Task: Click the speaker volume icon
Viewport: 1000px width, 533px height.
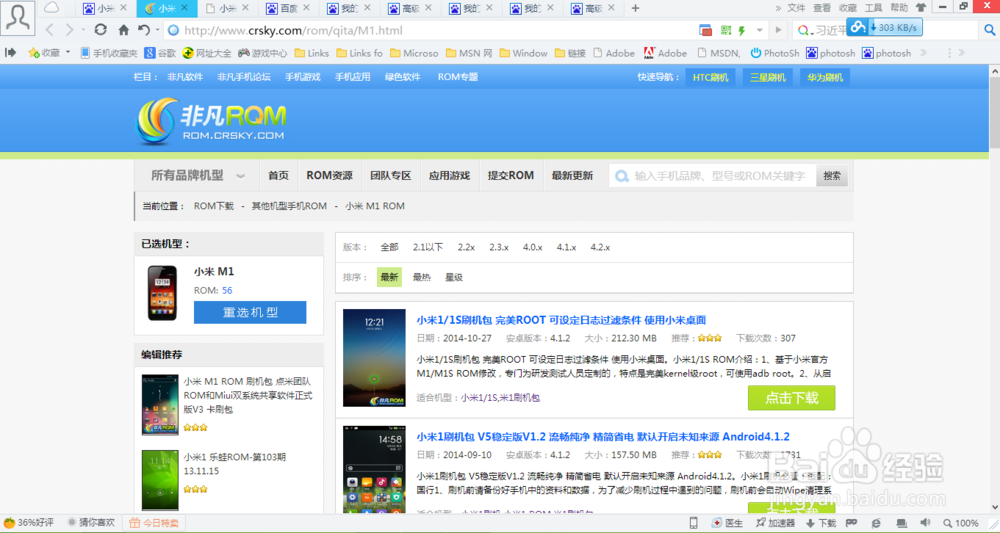Action: click(x=925, y=523)
